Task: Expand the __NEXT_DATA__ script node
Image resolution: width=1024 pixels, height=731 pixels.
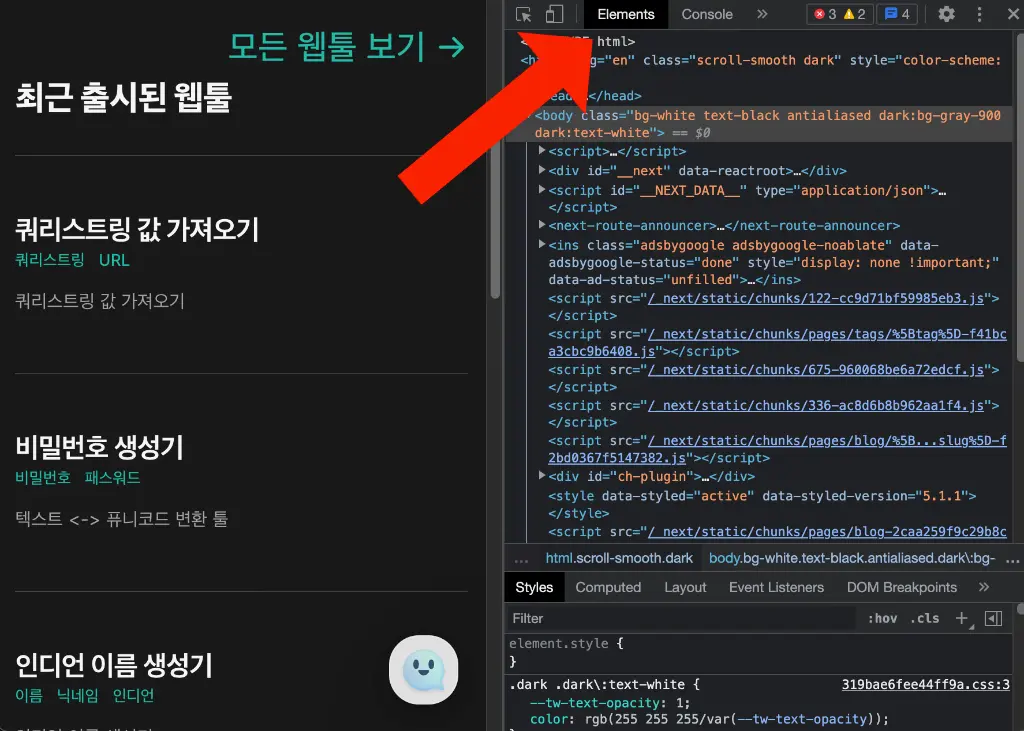Action: pyautogui.click(x=541, y=190)
